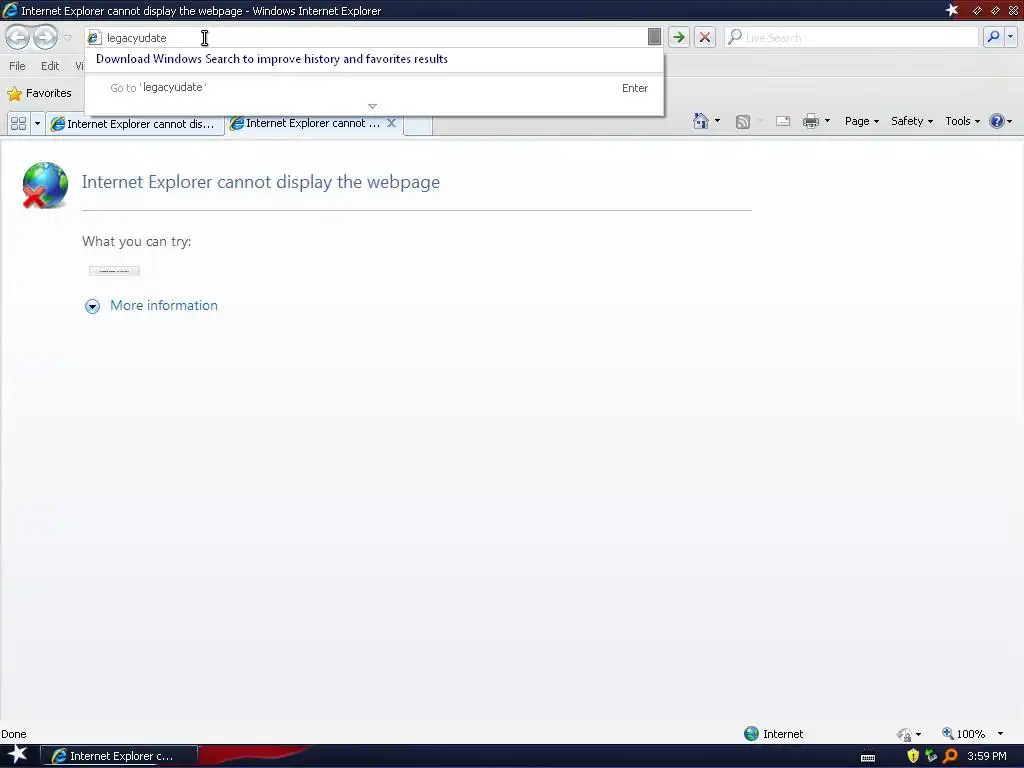Click the orange magnifier tray icon

pos(950,756)
